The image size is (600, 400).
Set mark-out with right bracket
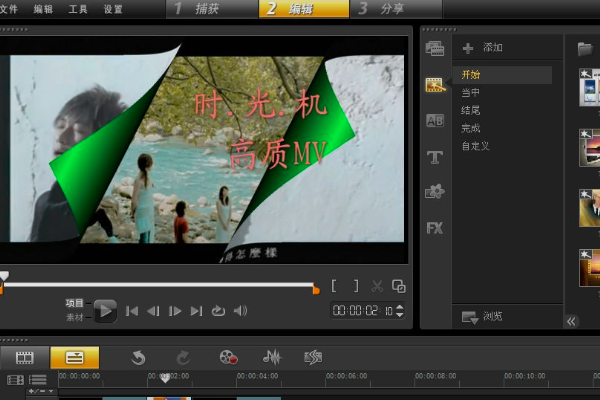click(x=356, y=286)
